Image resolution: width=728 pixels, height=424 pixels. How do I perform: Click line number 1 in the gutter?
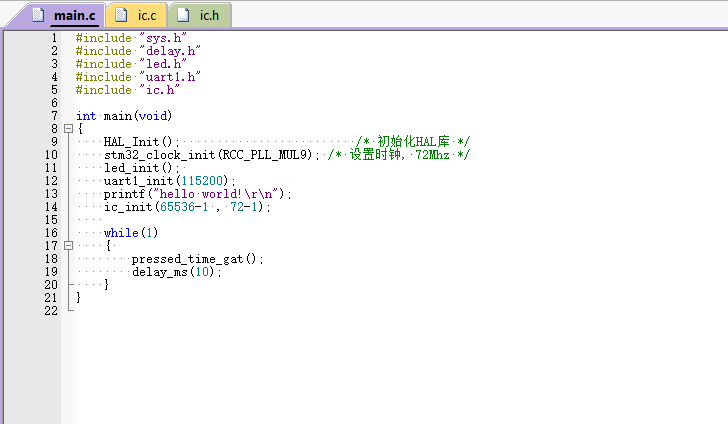coord(54,38)
